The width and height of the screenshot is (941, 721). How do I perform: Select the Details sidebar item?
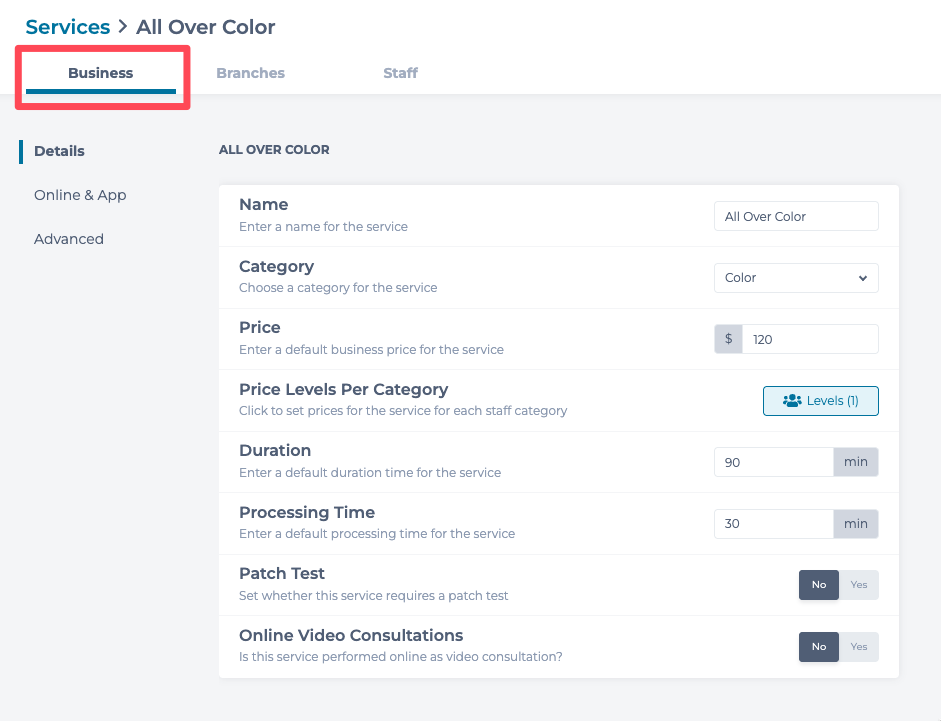tap(59, 151)
